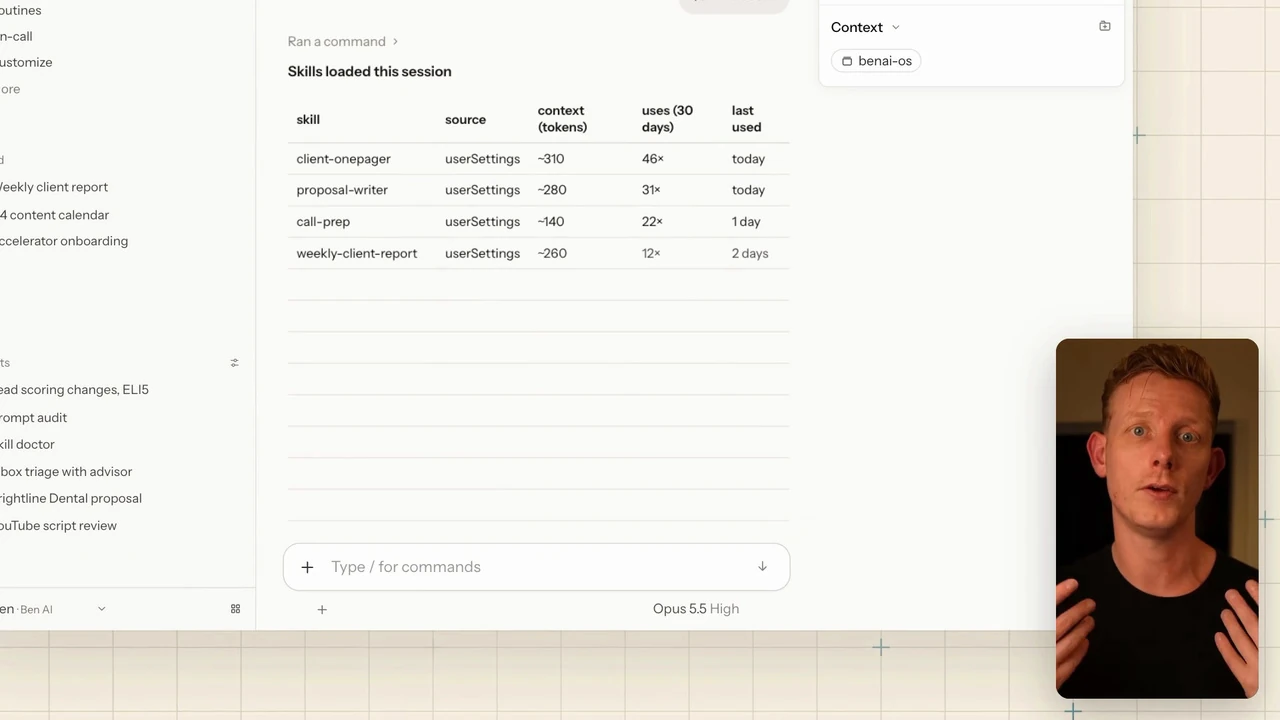Open the Ben AI account dropdown chevron
The height and width of the screenshot is (720, 1280).
(101, 609)
